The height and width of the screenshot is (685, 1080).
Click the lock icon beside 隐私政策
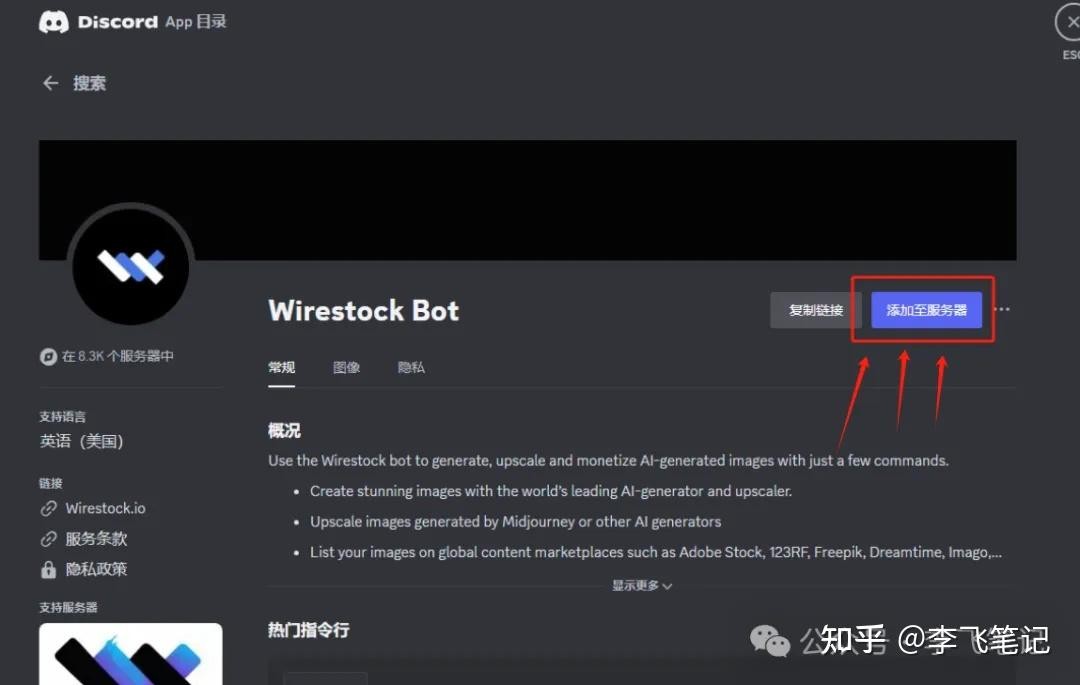click(x=48, y=570)
